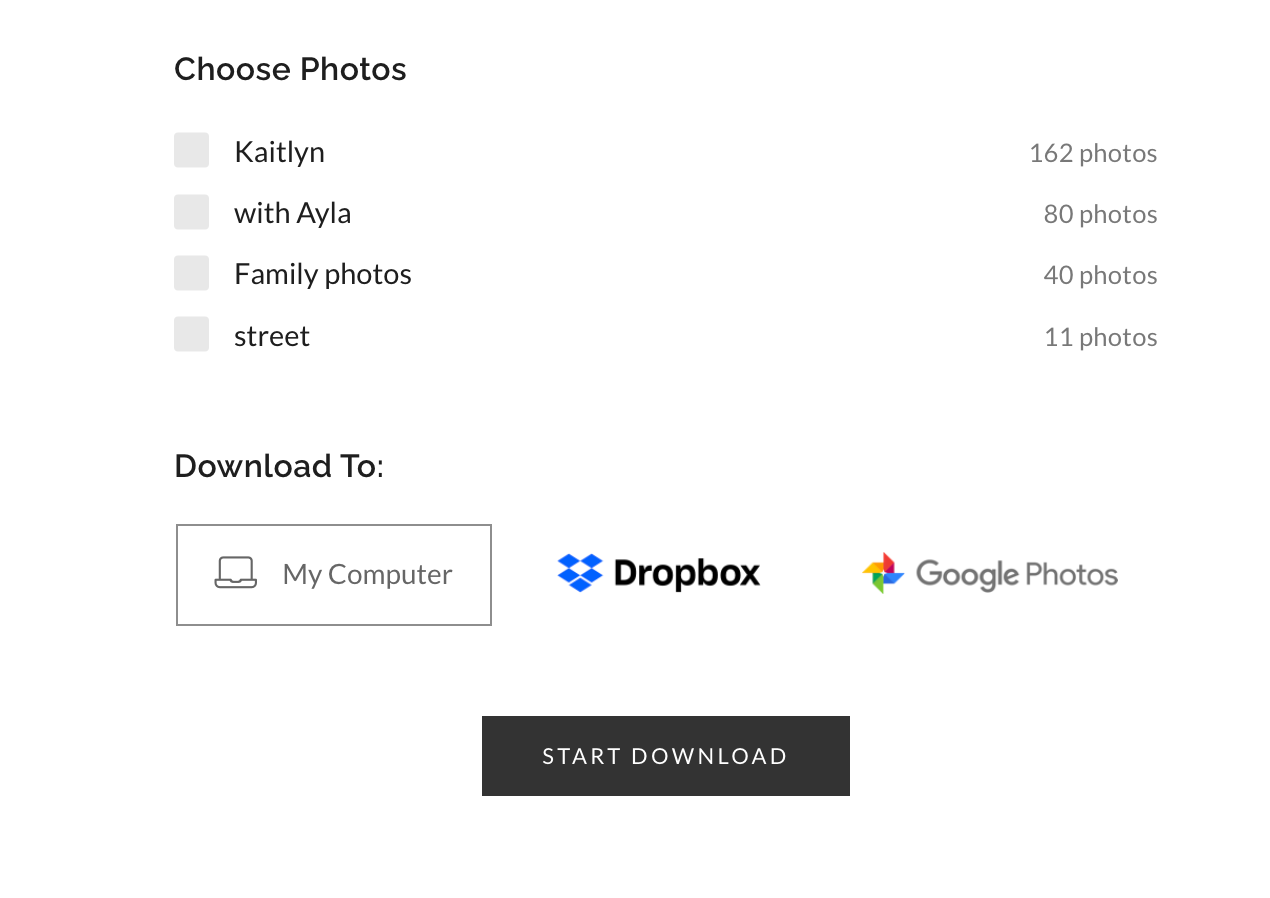Choose Google Photos text as destination
Image resolution: width=1270 pixels, height=898 pixels.
[x=1017, y=574]
